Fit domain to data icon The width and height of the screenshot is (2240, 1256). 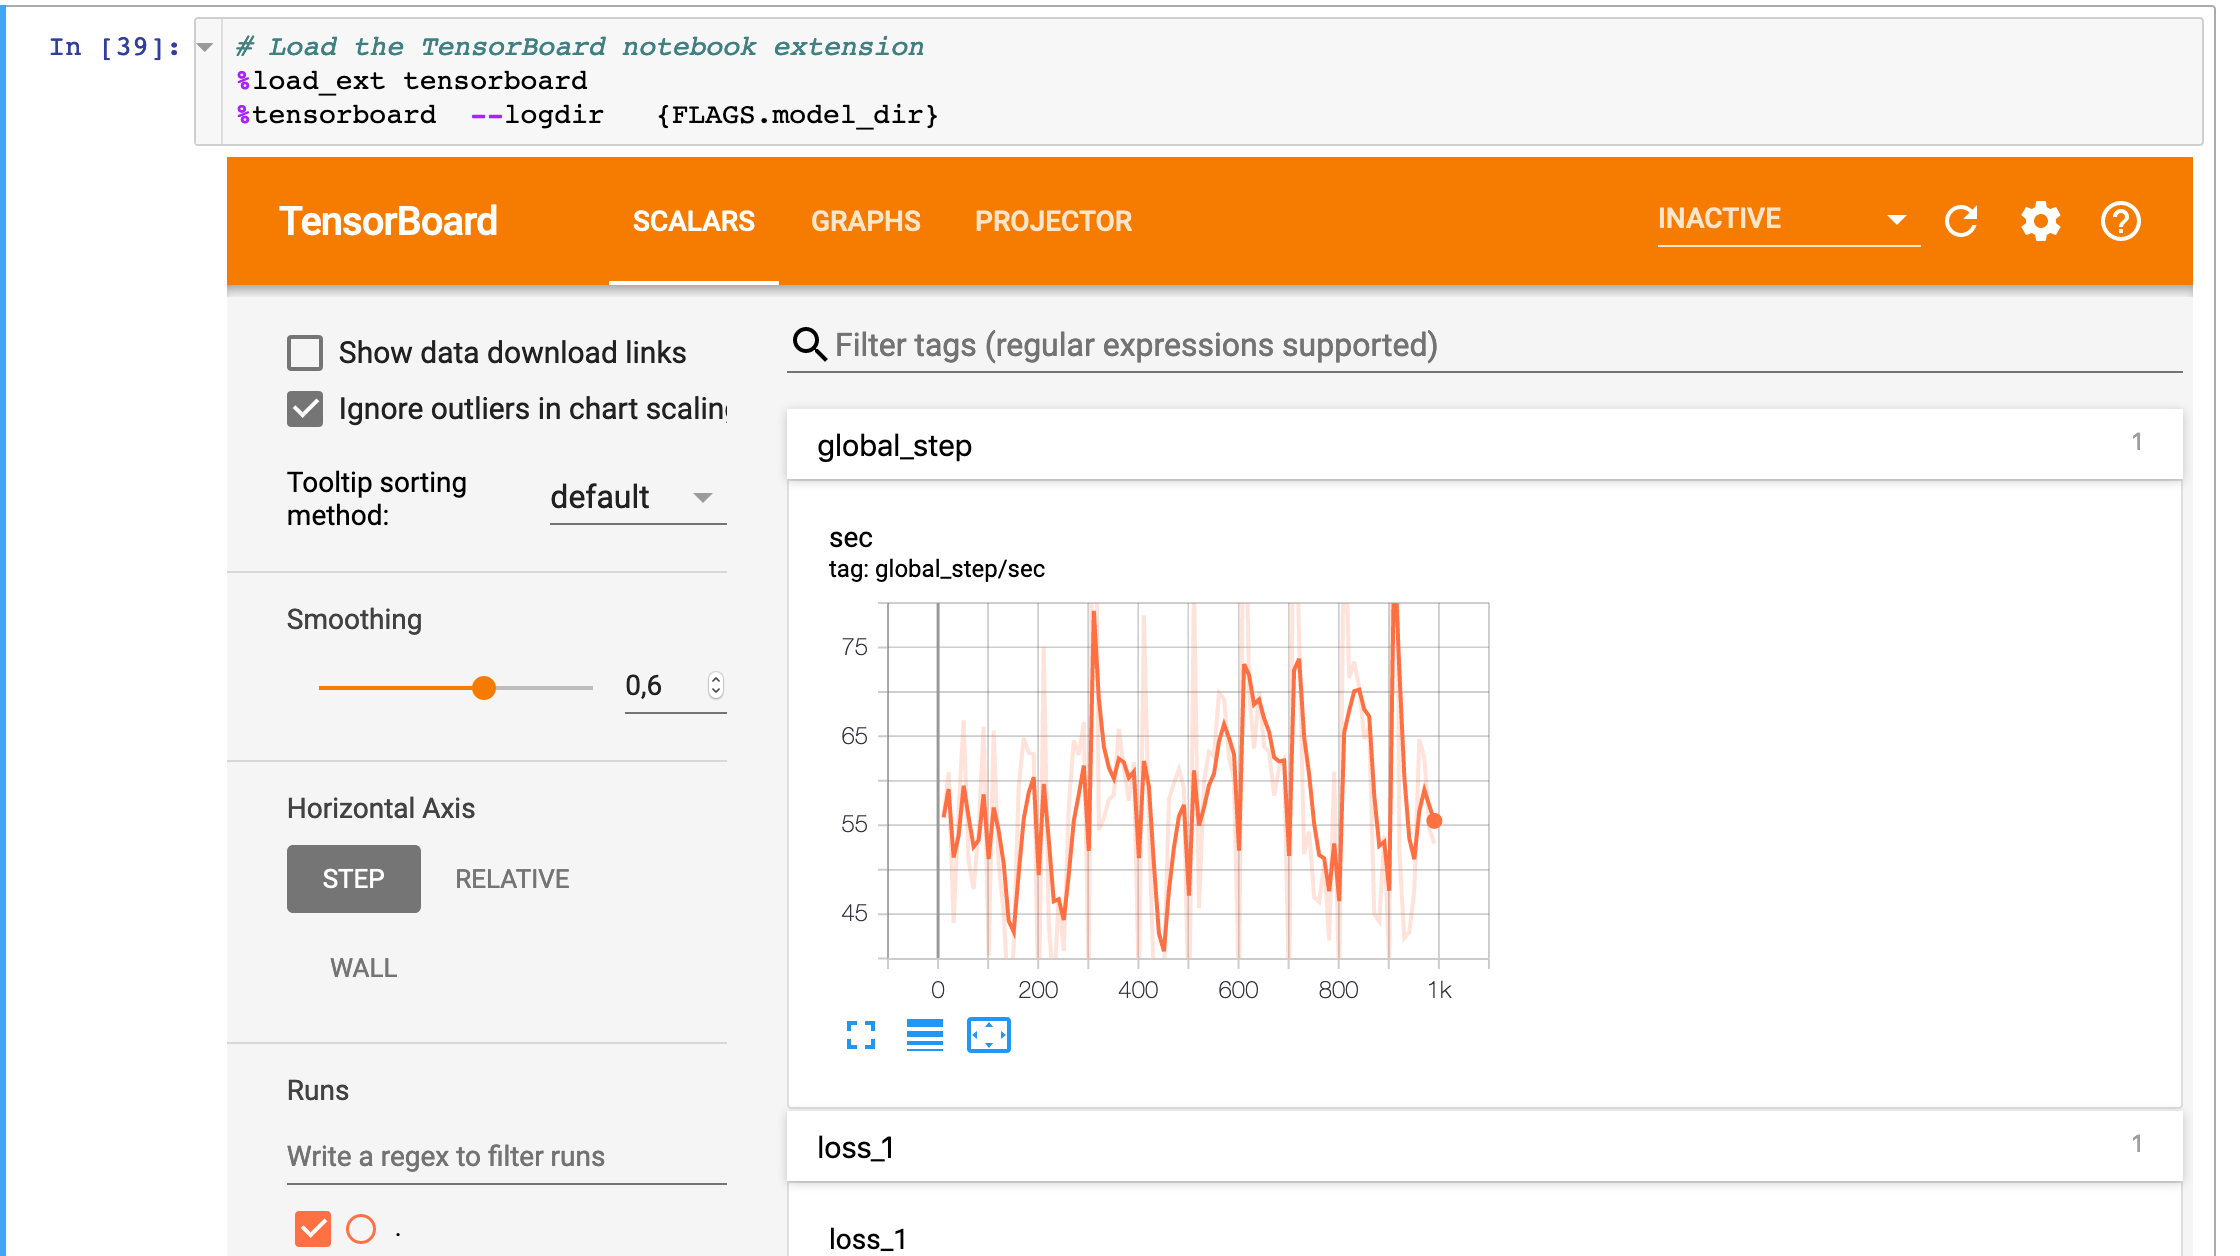coord(988,1035)
